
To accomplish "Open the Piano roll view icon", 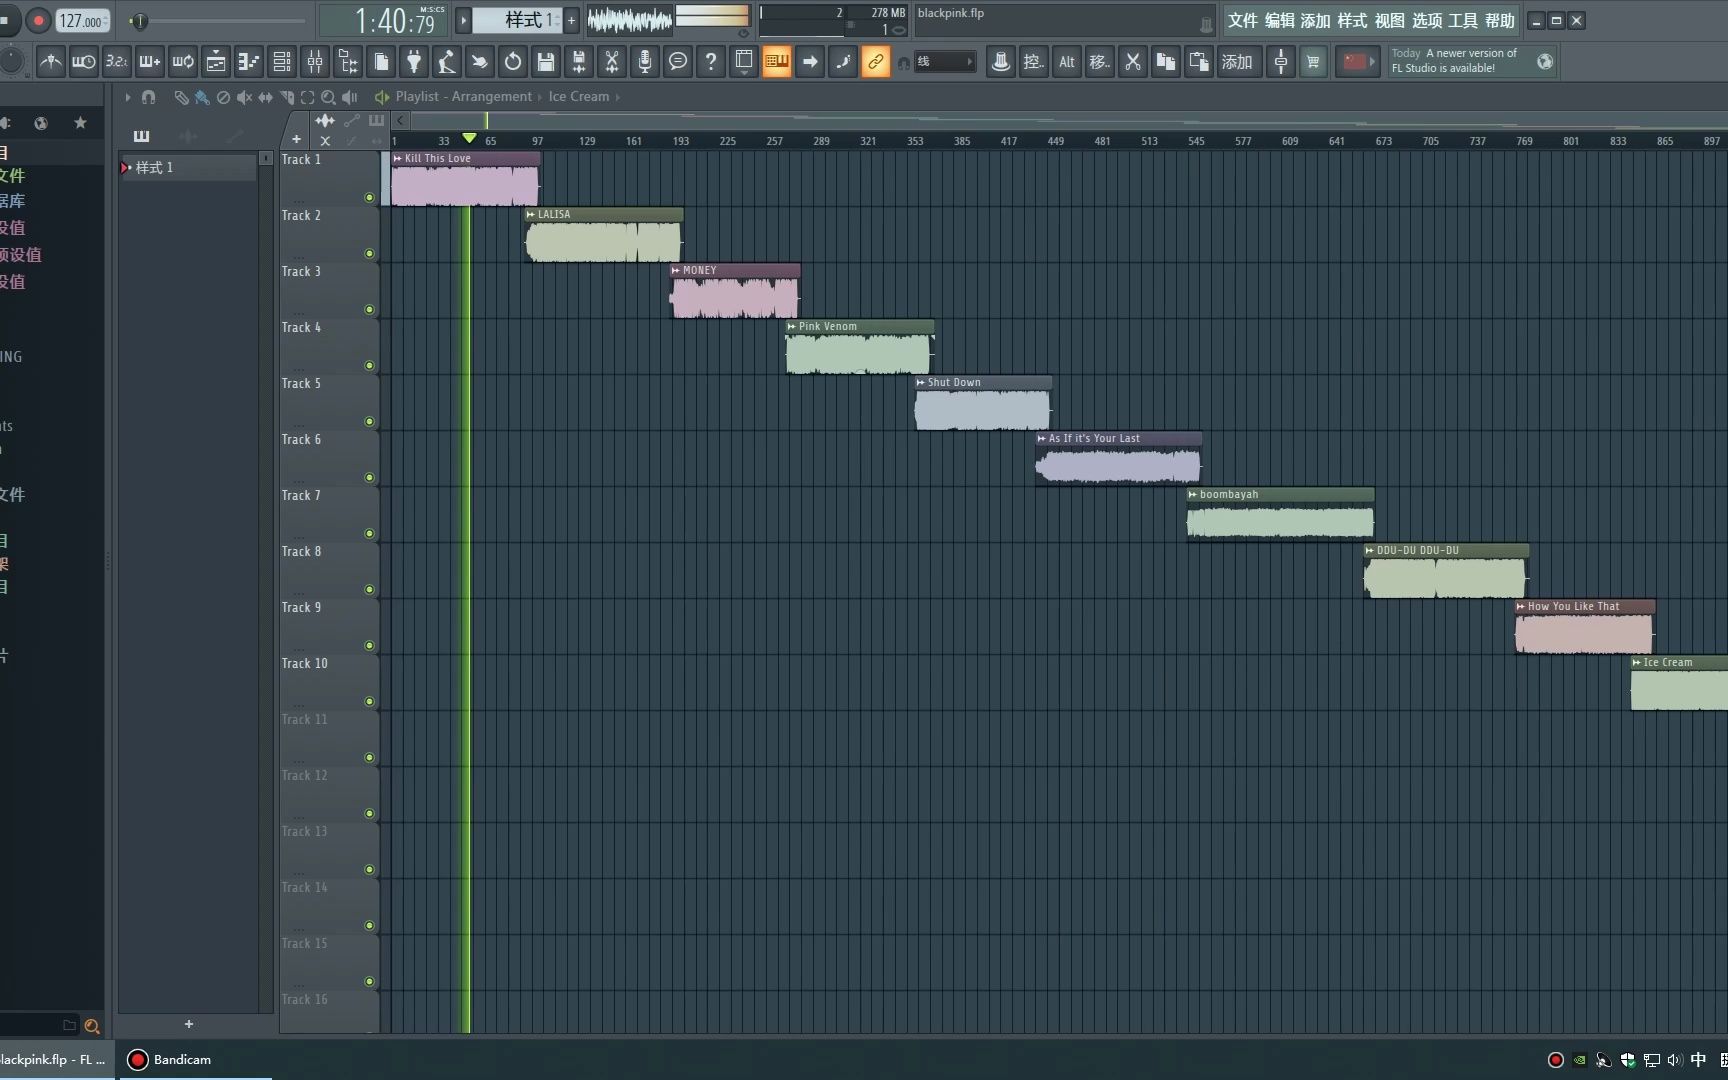I will (248, 62).
